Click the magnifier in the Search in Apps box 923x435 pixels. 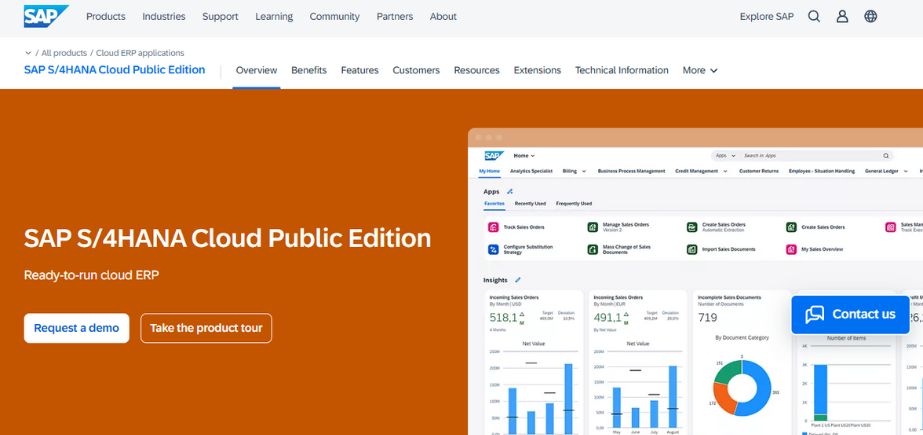click(x=885, y=156)
